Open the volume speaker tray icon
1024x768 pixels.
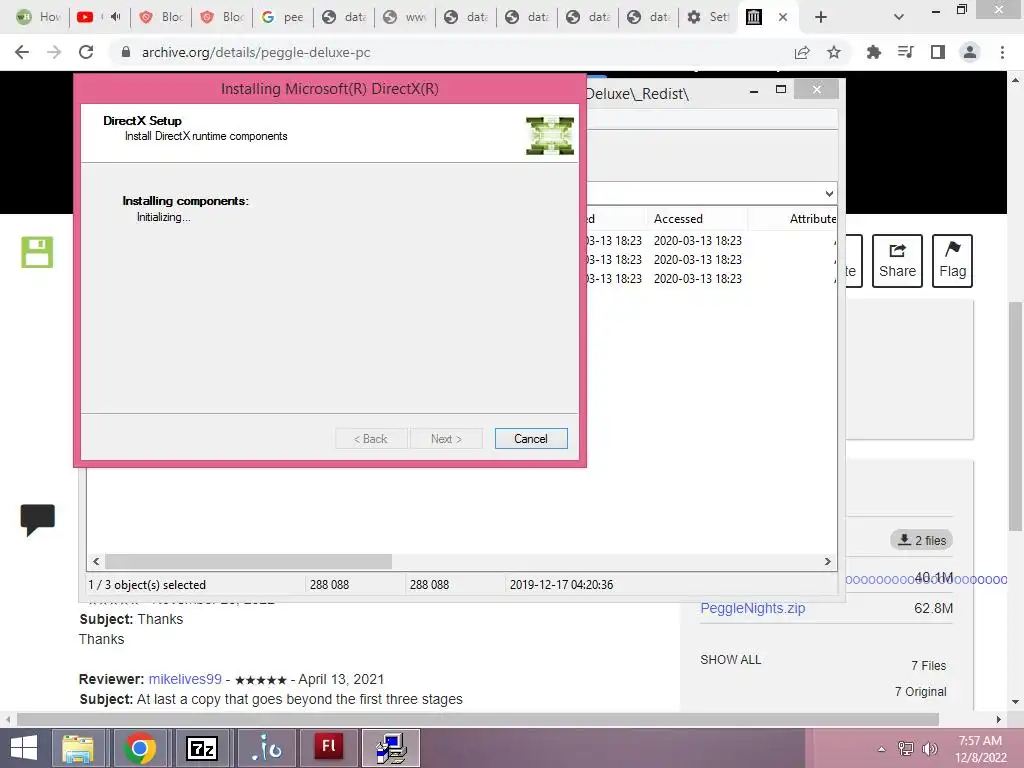pyautogui.click(x=930, y=748)
